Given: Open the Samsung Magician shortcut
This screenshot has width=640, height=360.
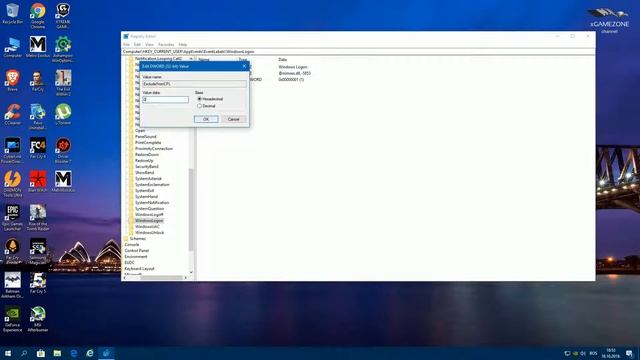Looking at the screenshot, I should [x=38, y=251].
